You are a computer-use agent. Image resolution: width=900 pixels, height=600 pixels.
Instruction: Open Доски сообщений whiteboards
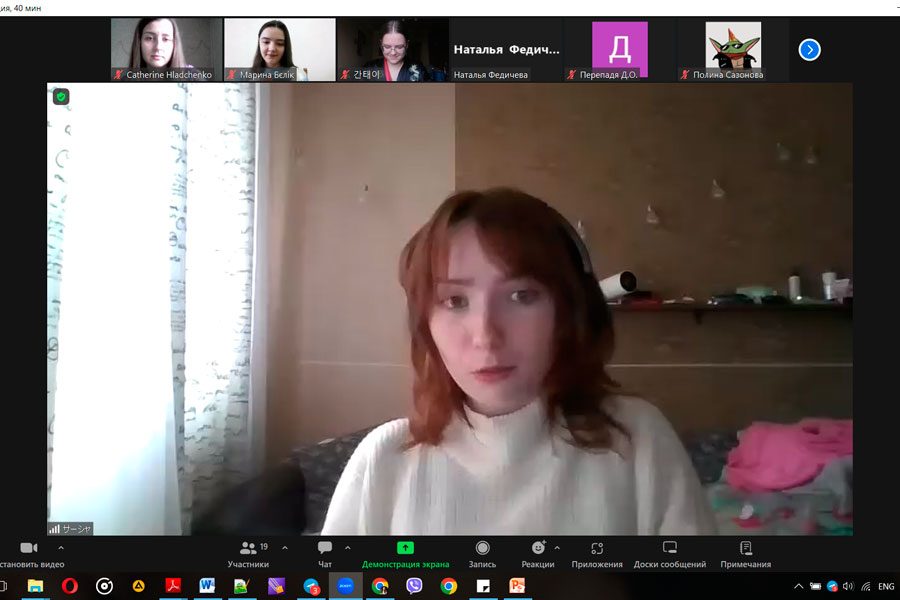(670, 555)
